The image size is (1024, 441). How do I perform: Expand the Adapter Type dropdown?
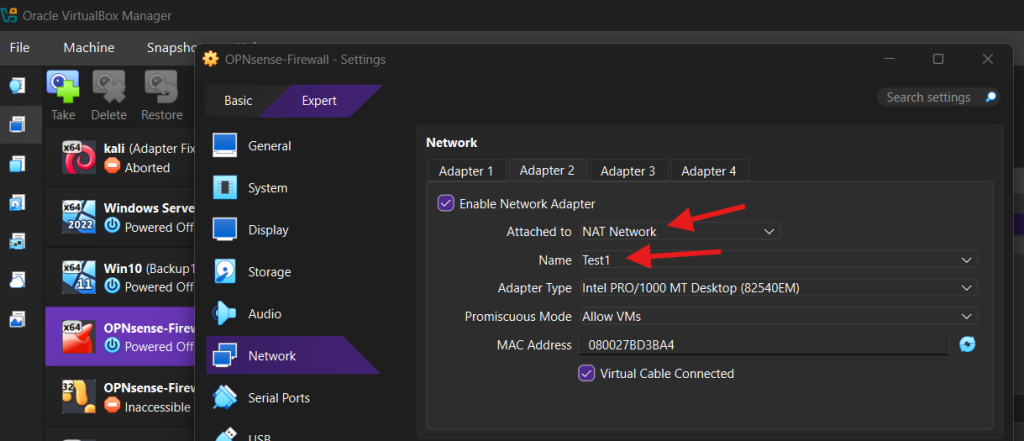[777, 288]
